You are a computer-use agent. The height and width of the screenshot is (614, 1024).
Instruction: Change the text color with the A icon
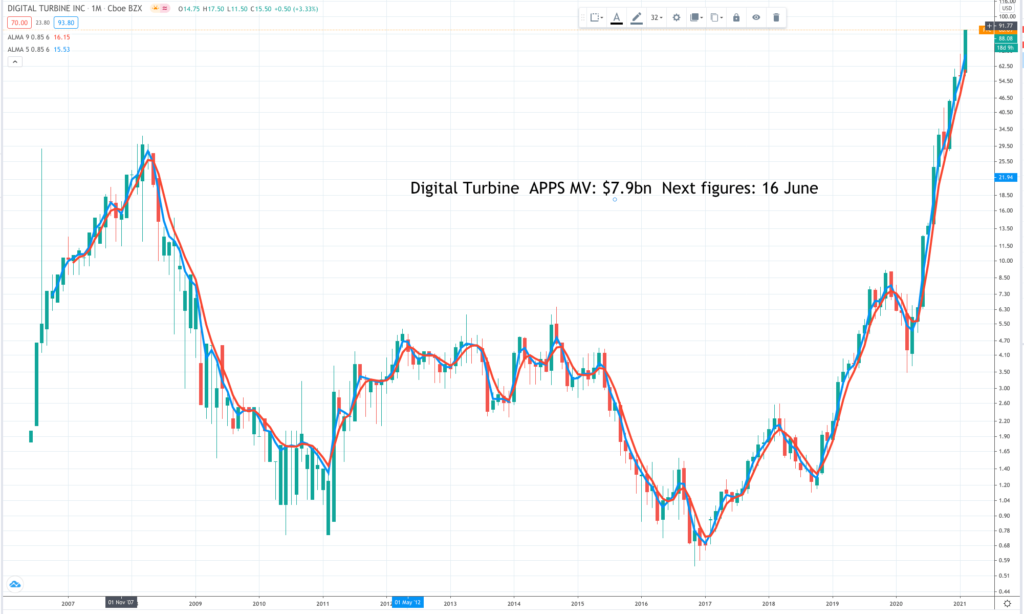(x=616, y=18)
